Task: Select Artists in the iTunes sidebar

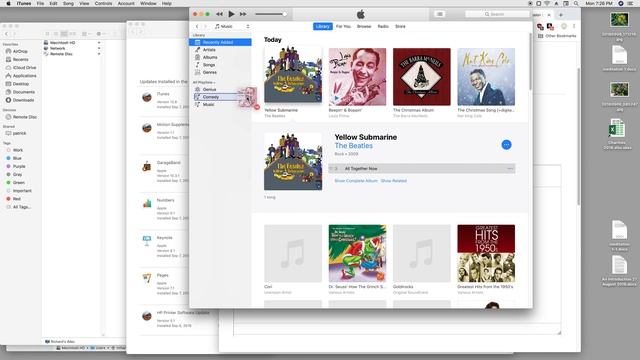Action: 209,49
